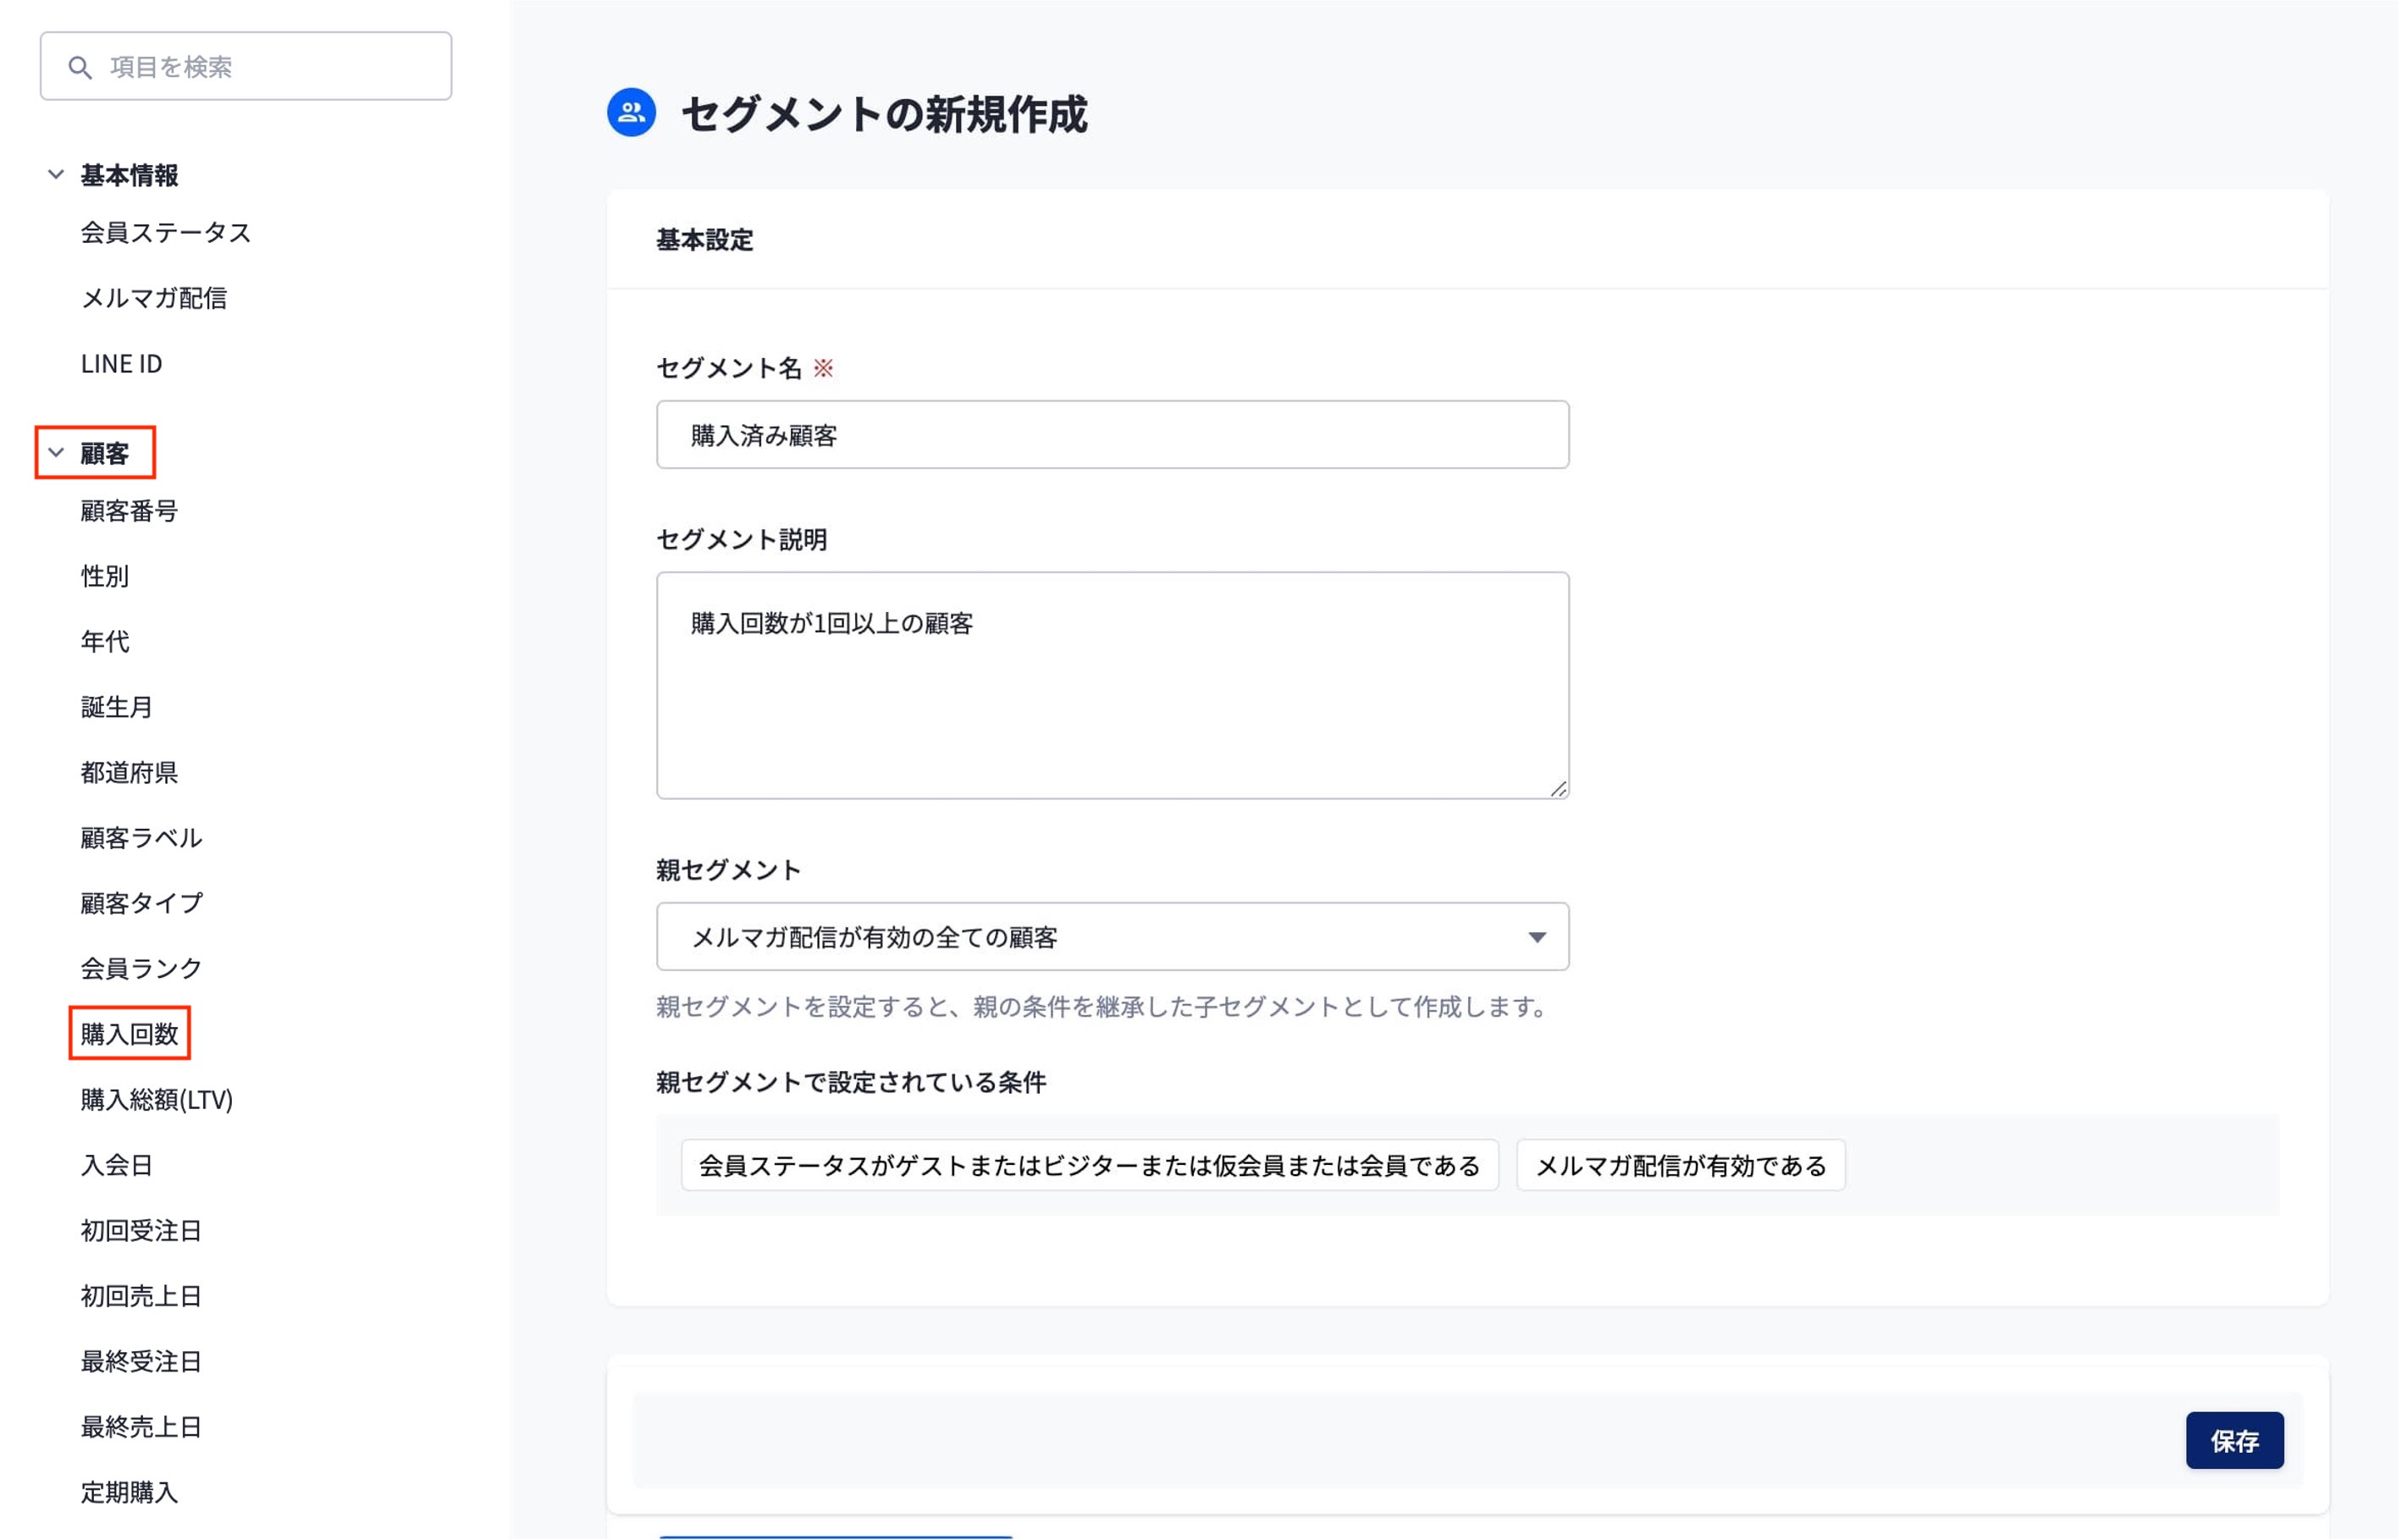Choose LINE ID from the sidebar
The height and width of the screenshot is (1540, 2402).
pyautogui.click(x=122, y=364)
